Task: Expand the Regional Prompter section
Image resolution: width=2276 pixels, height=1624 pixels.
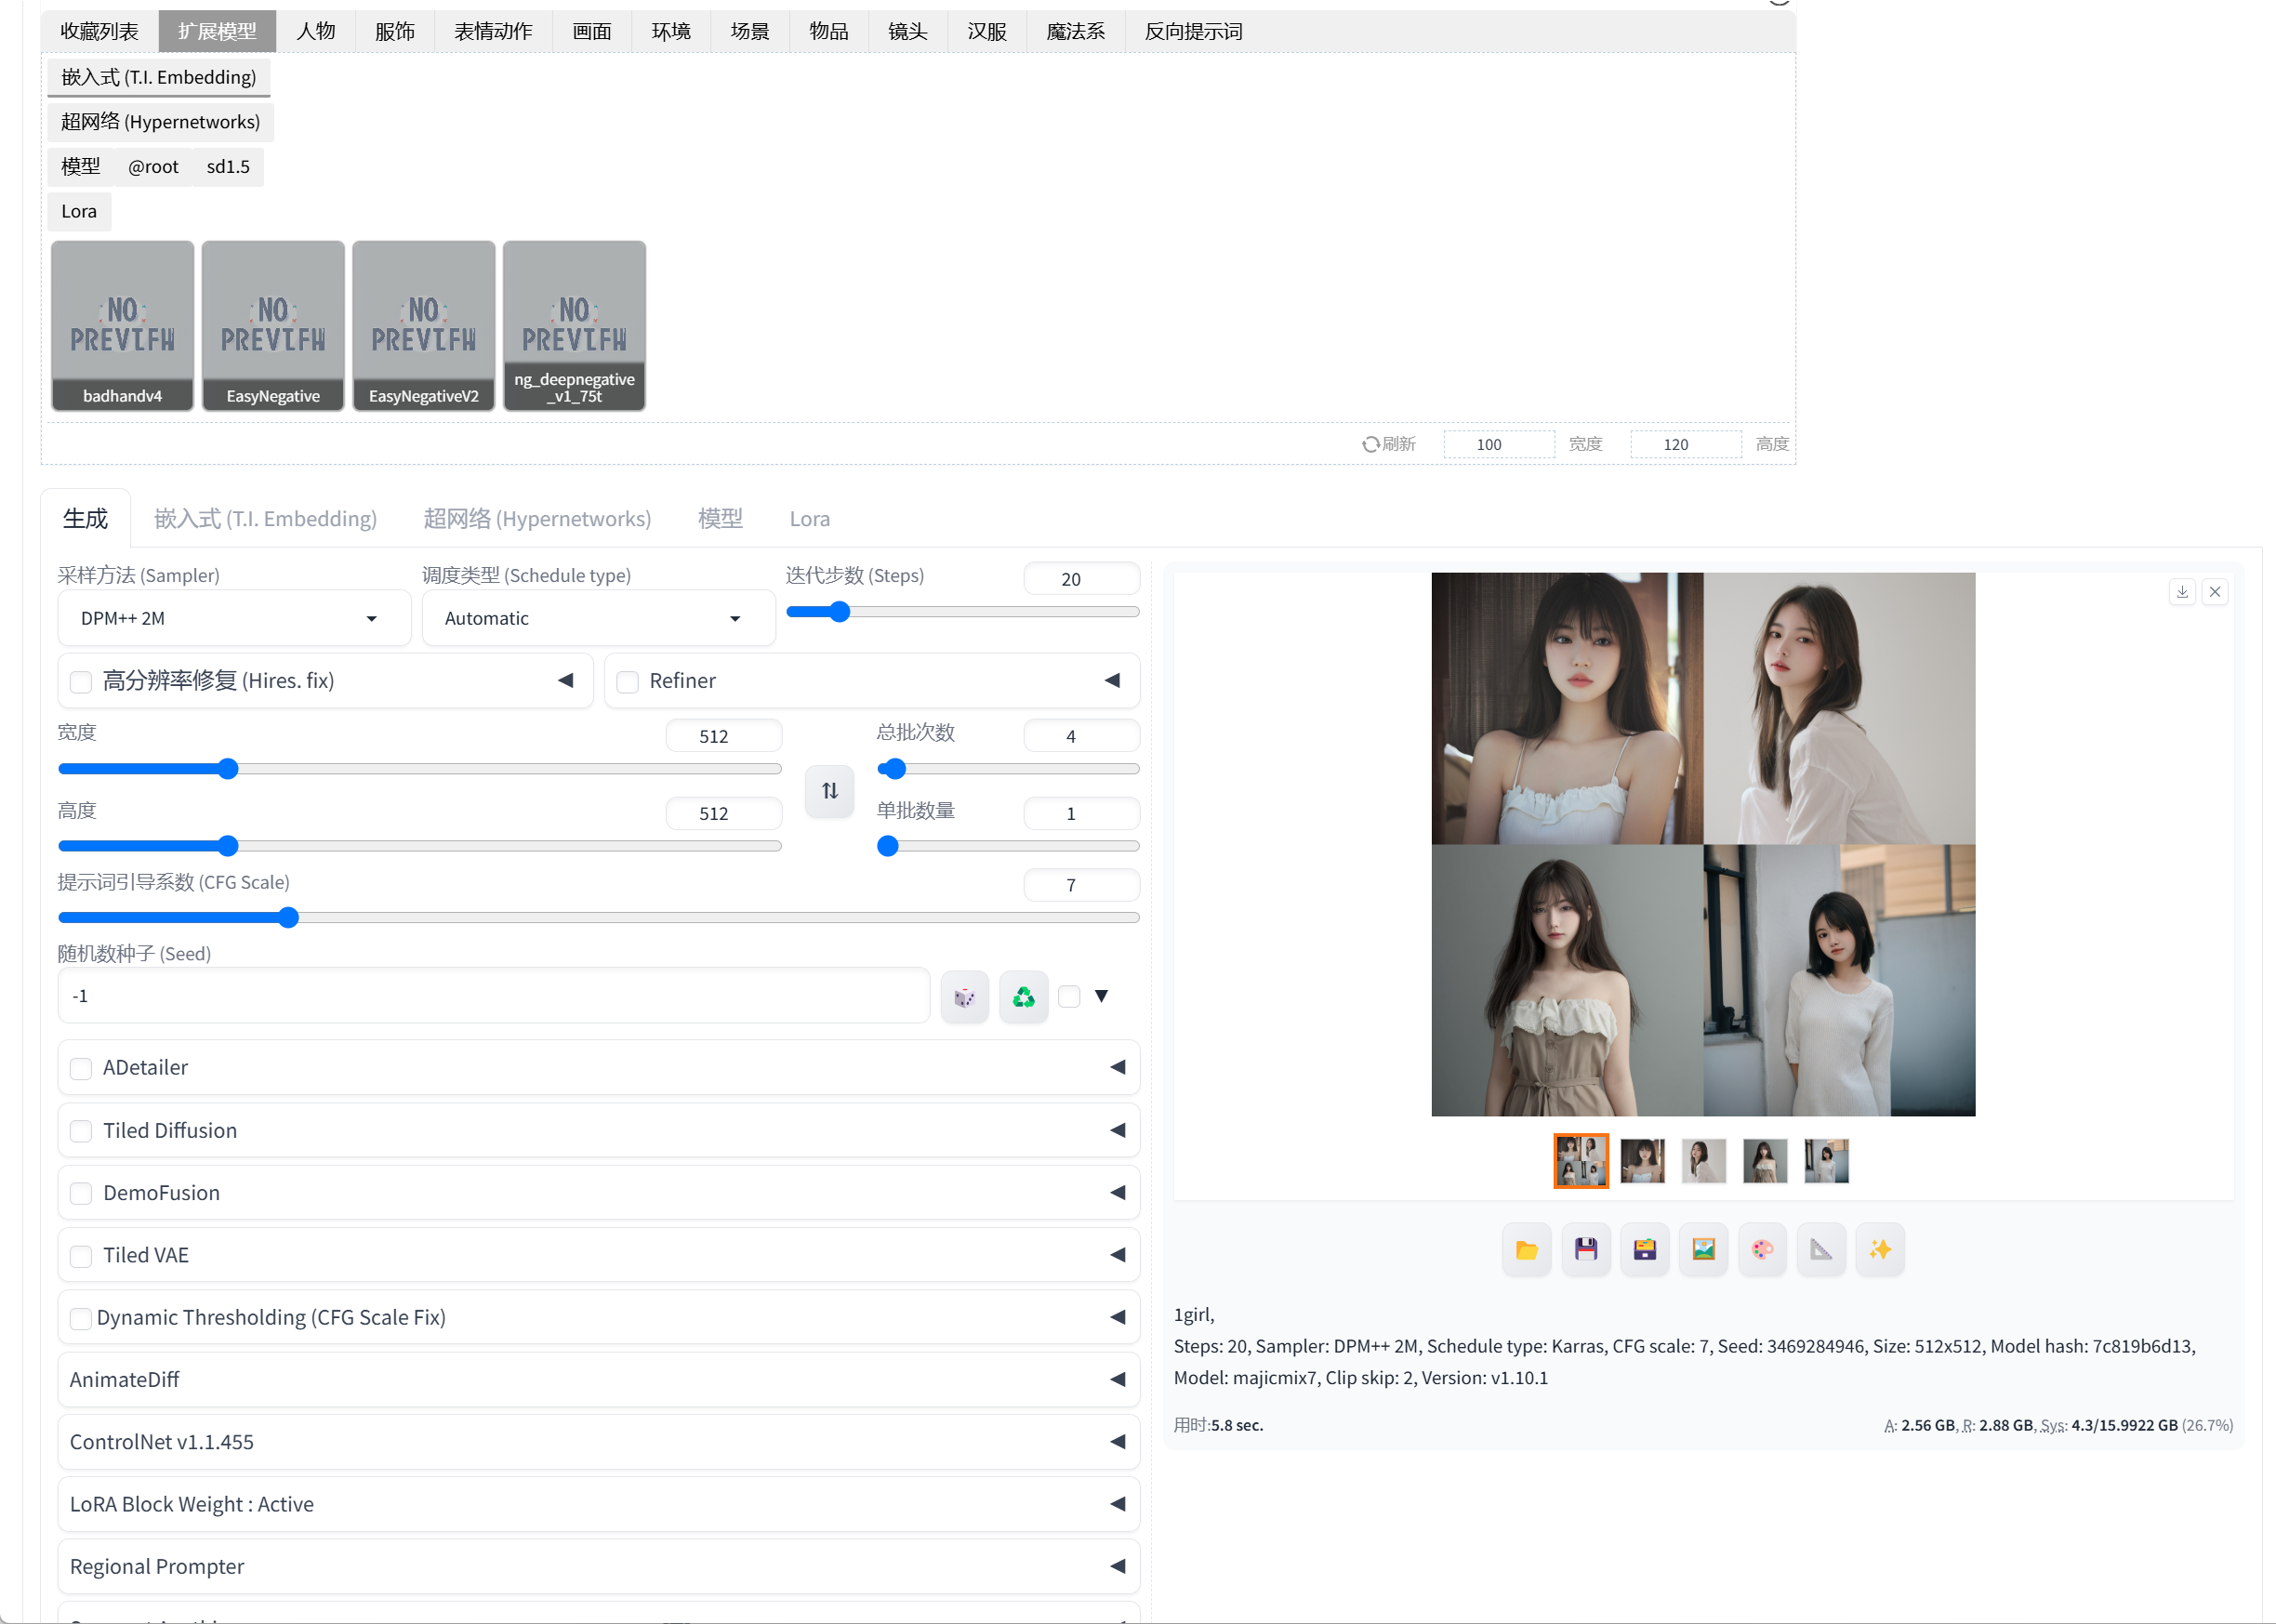Action: tap(598, 1566)
